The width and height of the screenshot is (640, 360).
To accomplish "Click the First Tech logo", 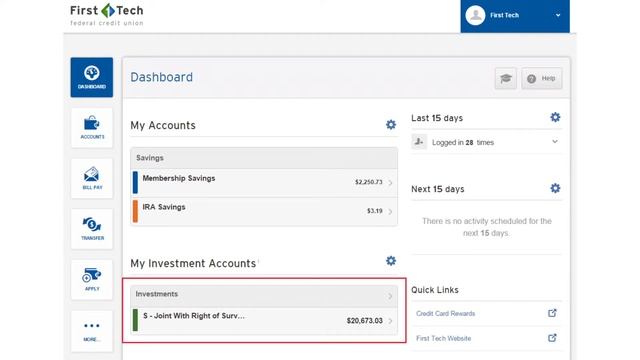I will click(107, 15).
